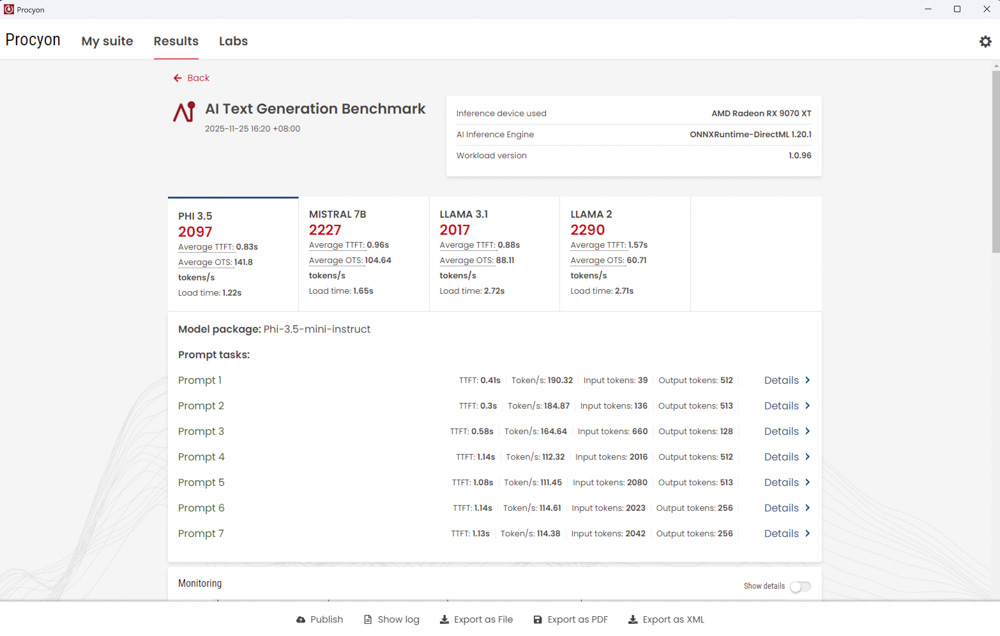Select the MISTRAL 7B results tab
The image size is (1000, 636).
364,253
